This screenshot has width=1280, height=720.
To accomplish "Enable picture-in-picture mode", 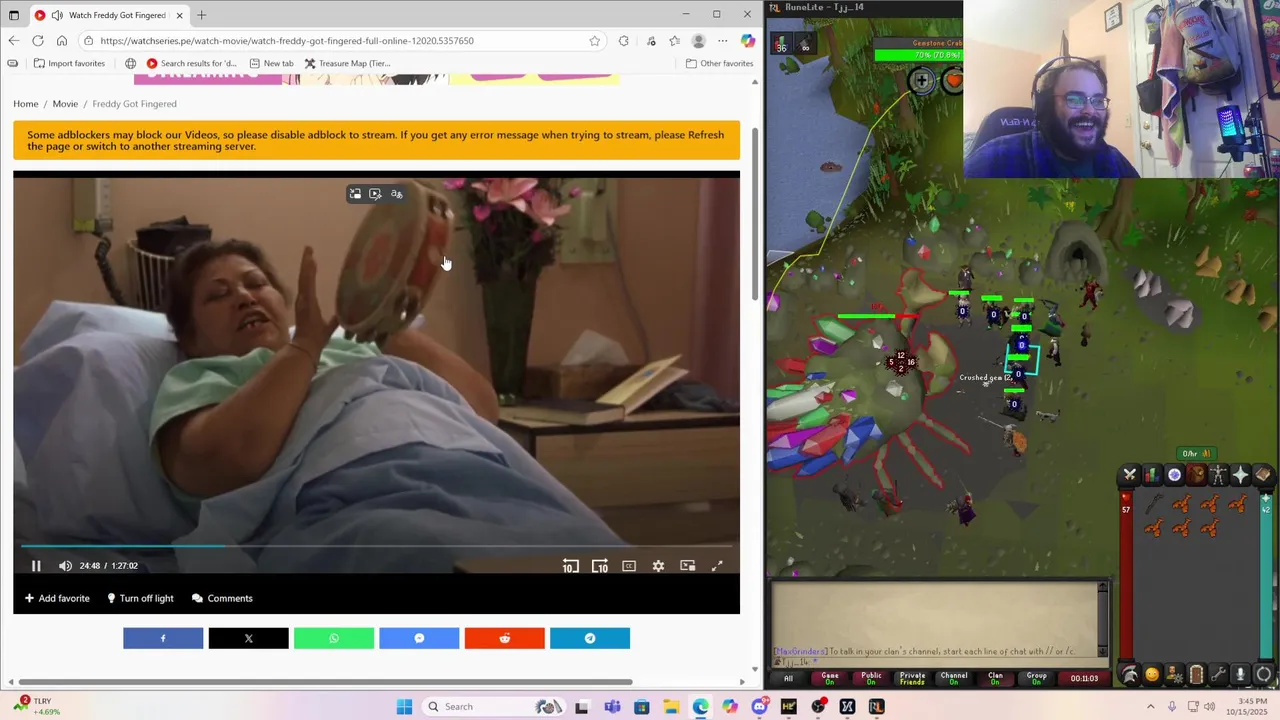I will click(688, 566).
